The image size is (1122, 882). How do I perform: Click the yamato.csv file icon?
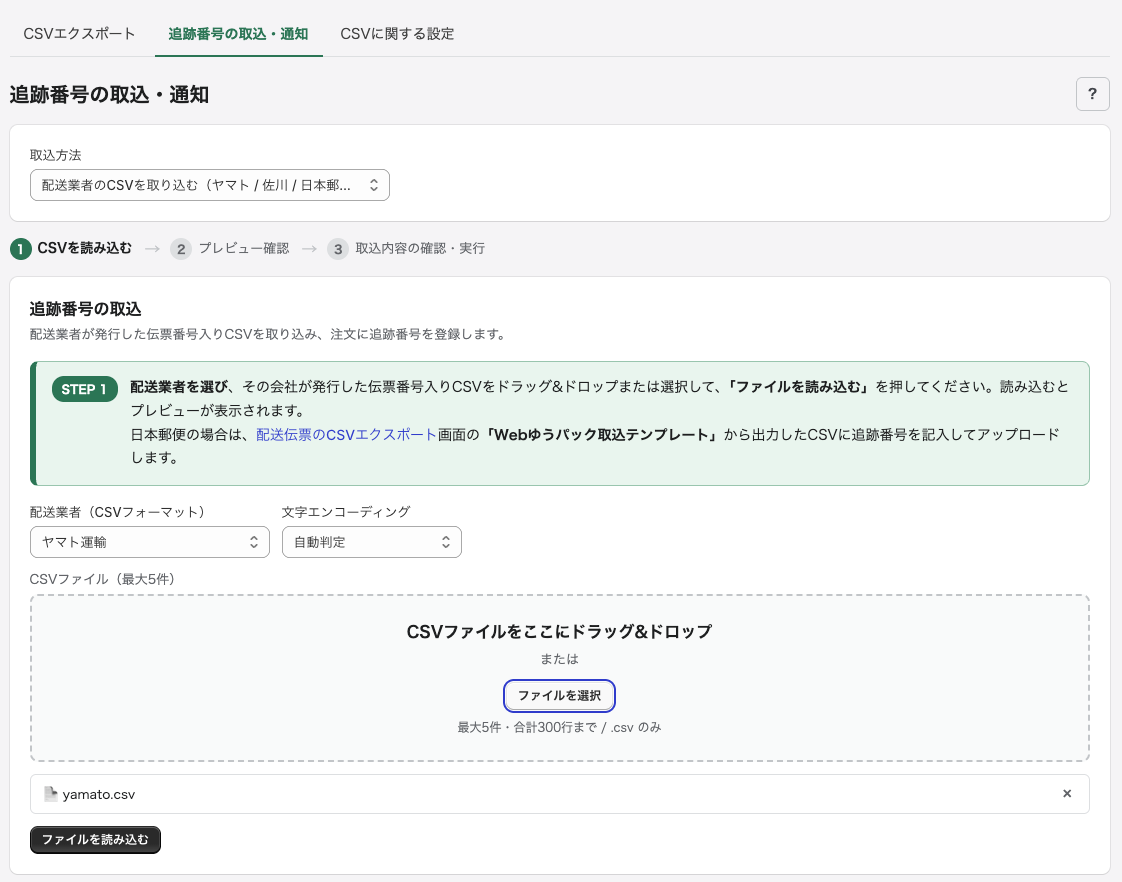pos(51,794)
